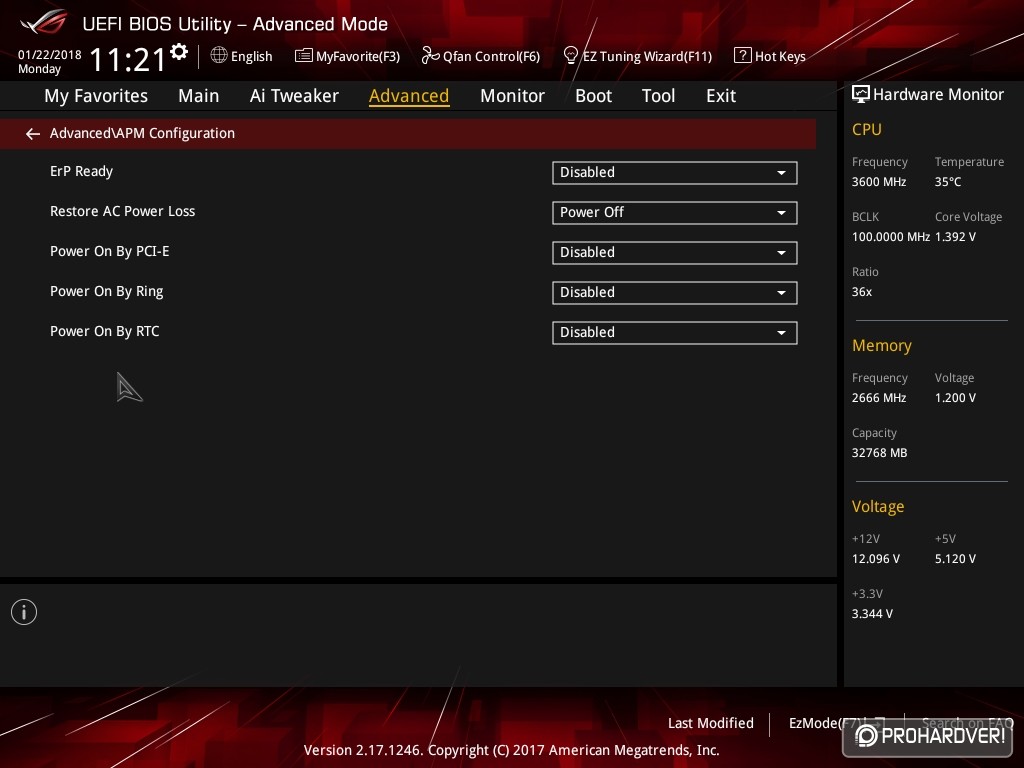This screenshot has width=1024, height=768.
Task: Select the Power On By PCI-E label
Action: pos(110,251)
